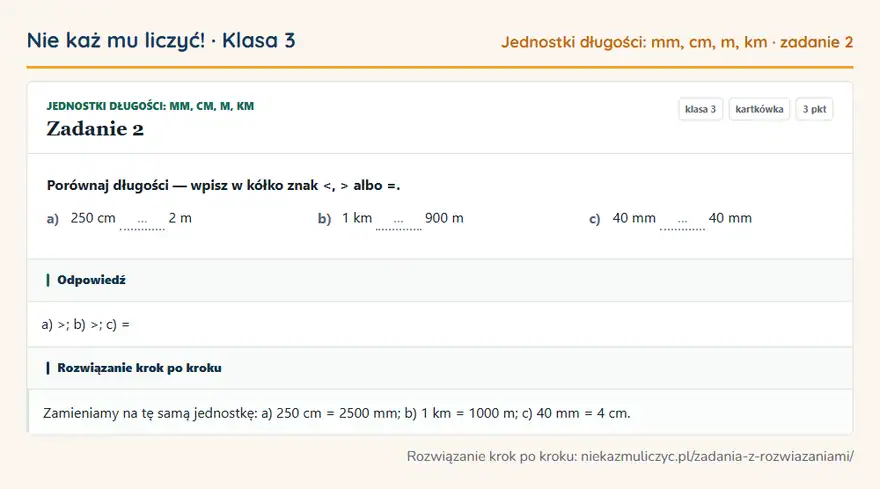Click the 'Zamieniamy na tę samą jednostkę' explanation

tap(337, 413)
